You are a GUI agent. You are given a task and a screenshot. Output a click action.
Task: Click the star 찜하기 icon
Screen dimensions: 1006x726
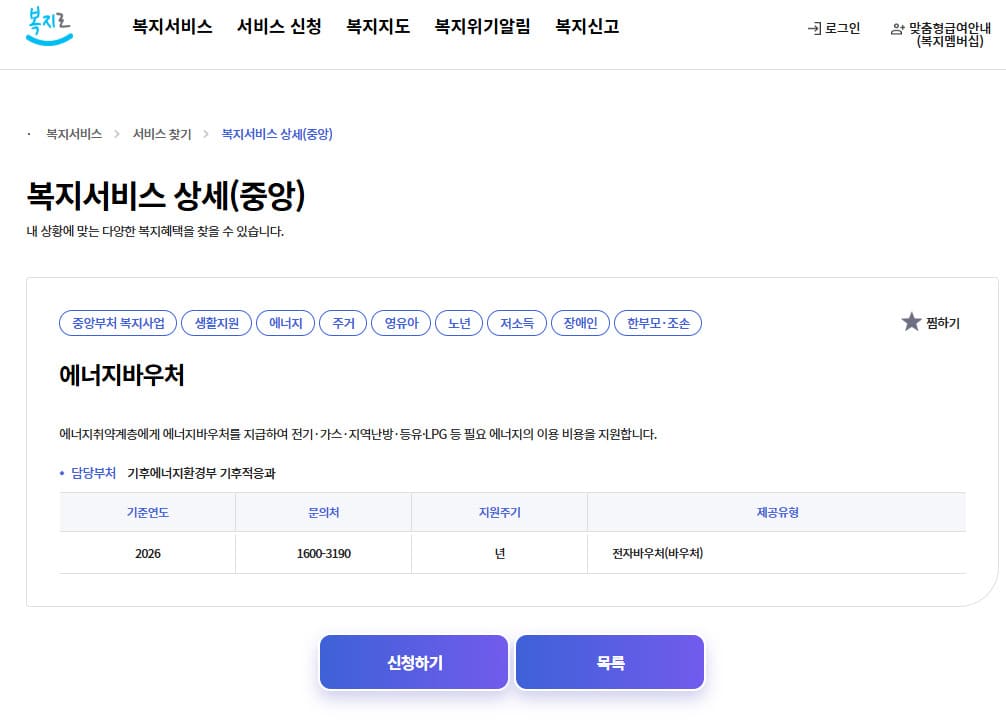(911, 322)
